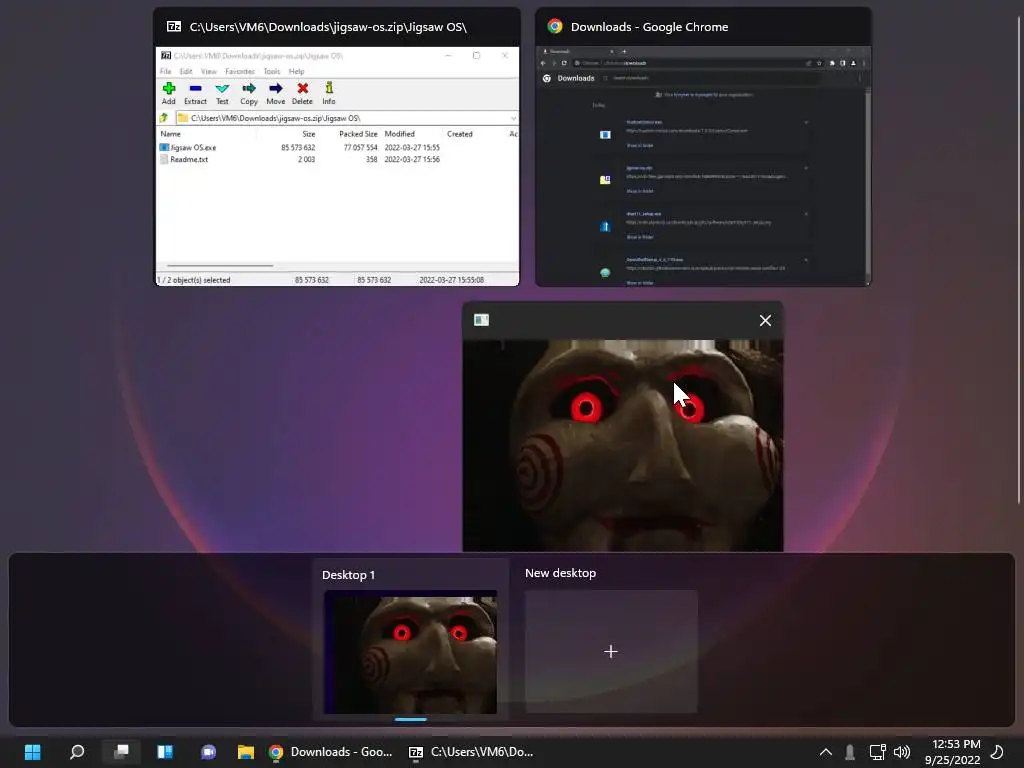Viewport: 1024px width, 768px height.
Task: Expand the hidden system tray icons chevron
Action: (x=825, y=752)
